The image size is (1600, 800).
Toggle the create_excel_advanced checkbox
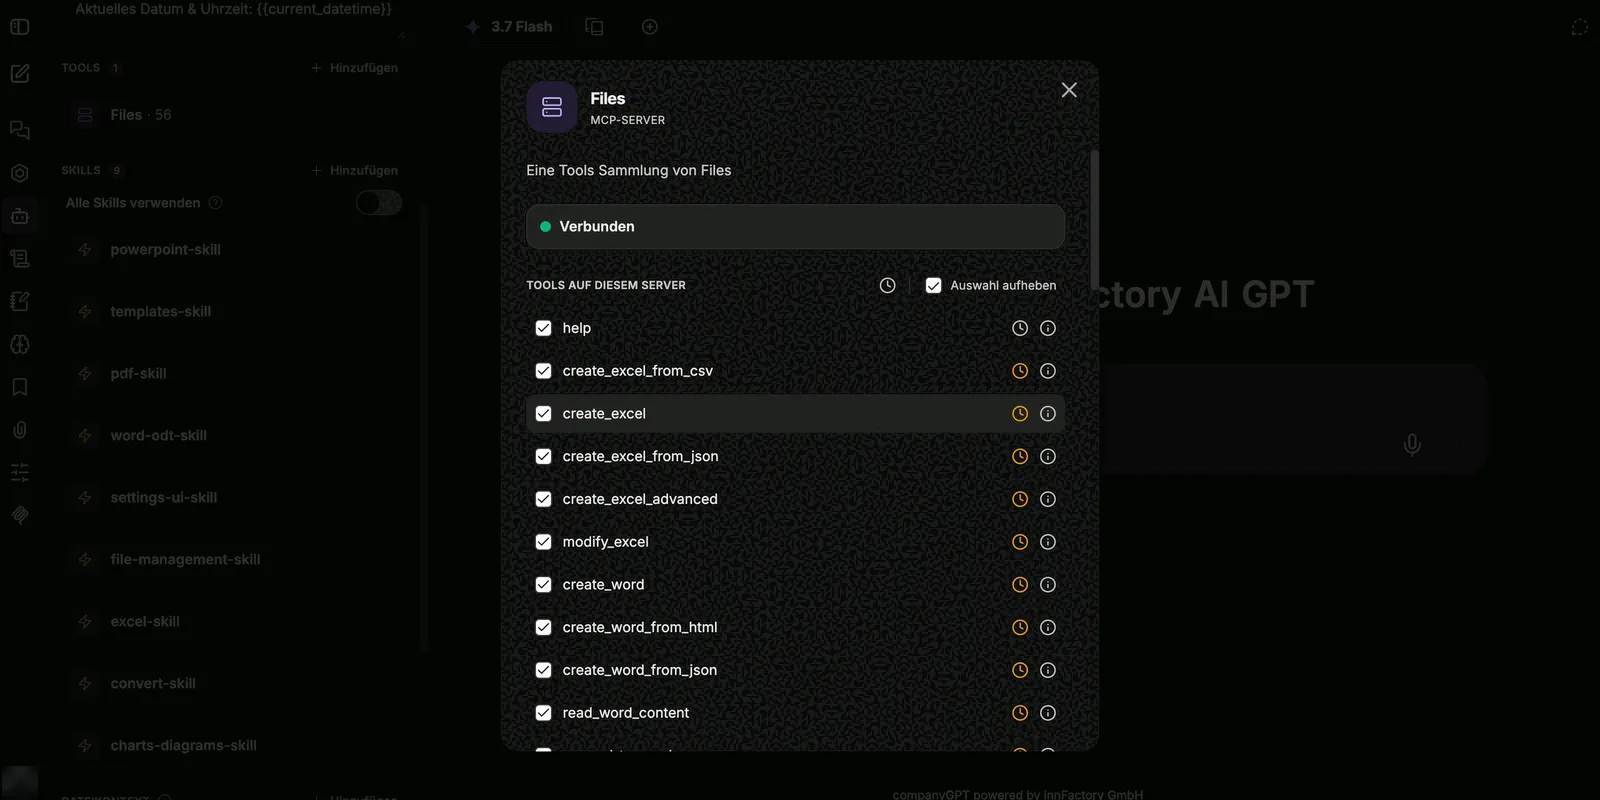pyautogui.click(x=544, y=499)
